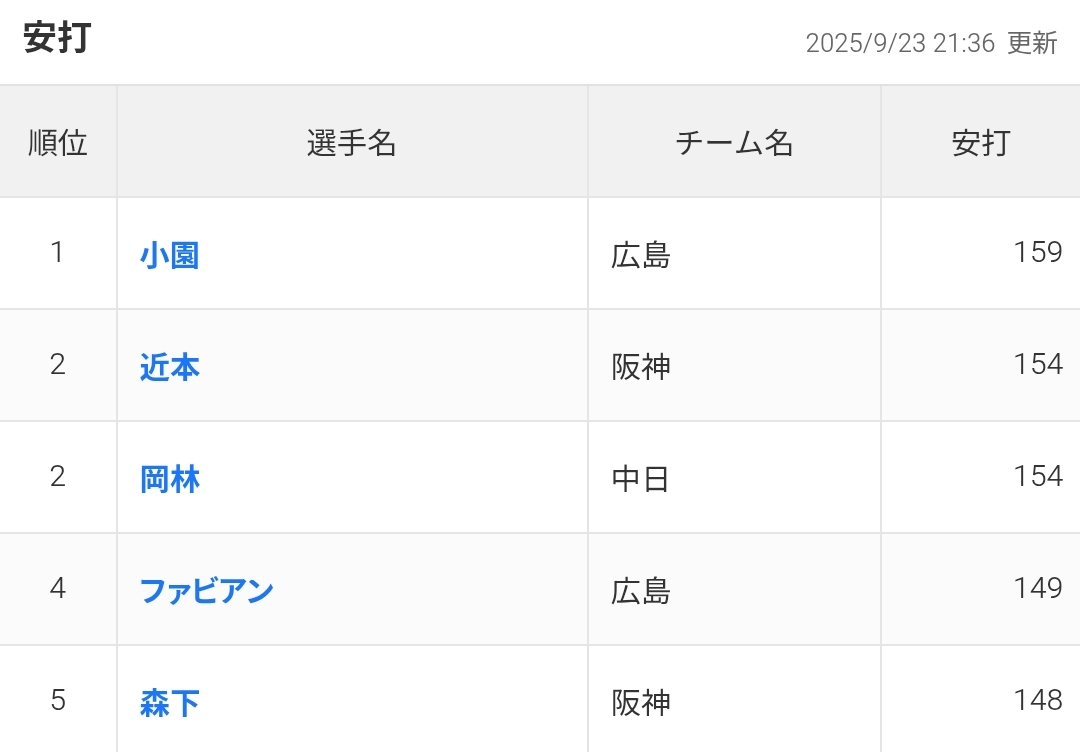This screenshot has width=1080, height=752.
Task: Click team cell 阪神 in 近本 row
Action: (x=641, y=368)
